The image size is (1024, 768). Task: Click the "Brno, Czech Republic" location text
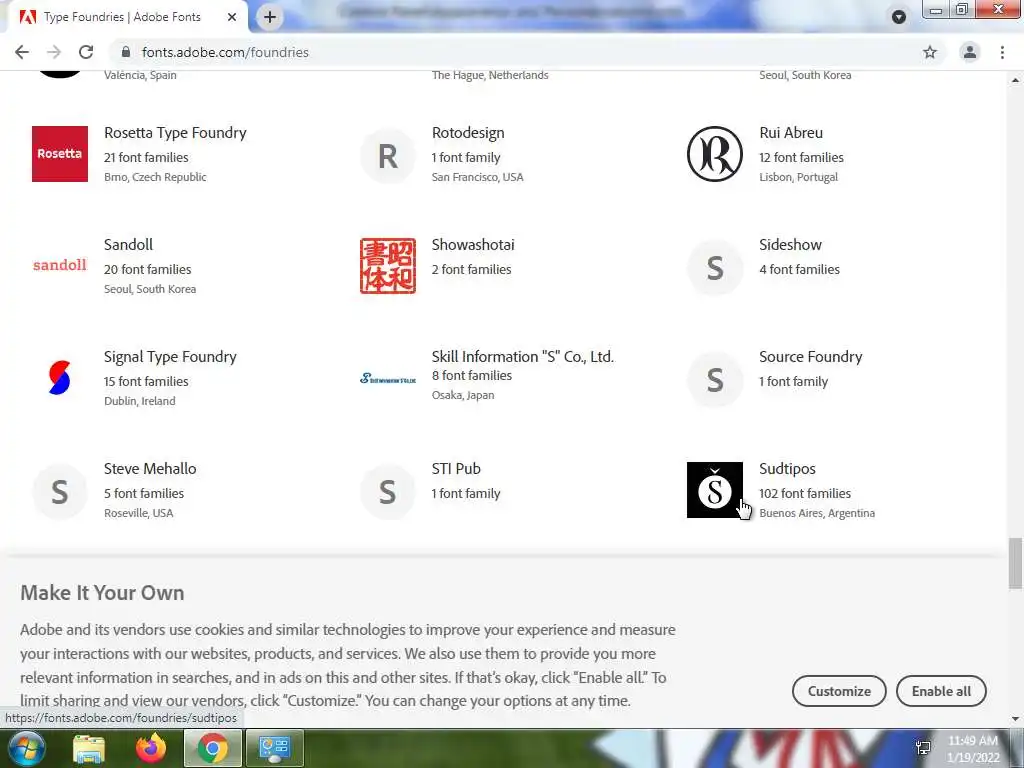point(155,177)
